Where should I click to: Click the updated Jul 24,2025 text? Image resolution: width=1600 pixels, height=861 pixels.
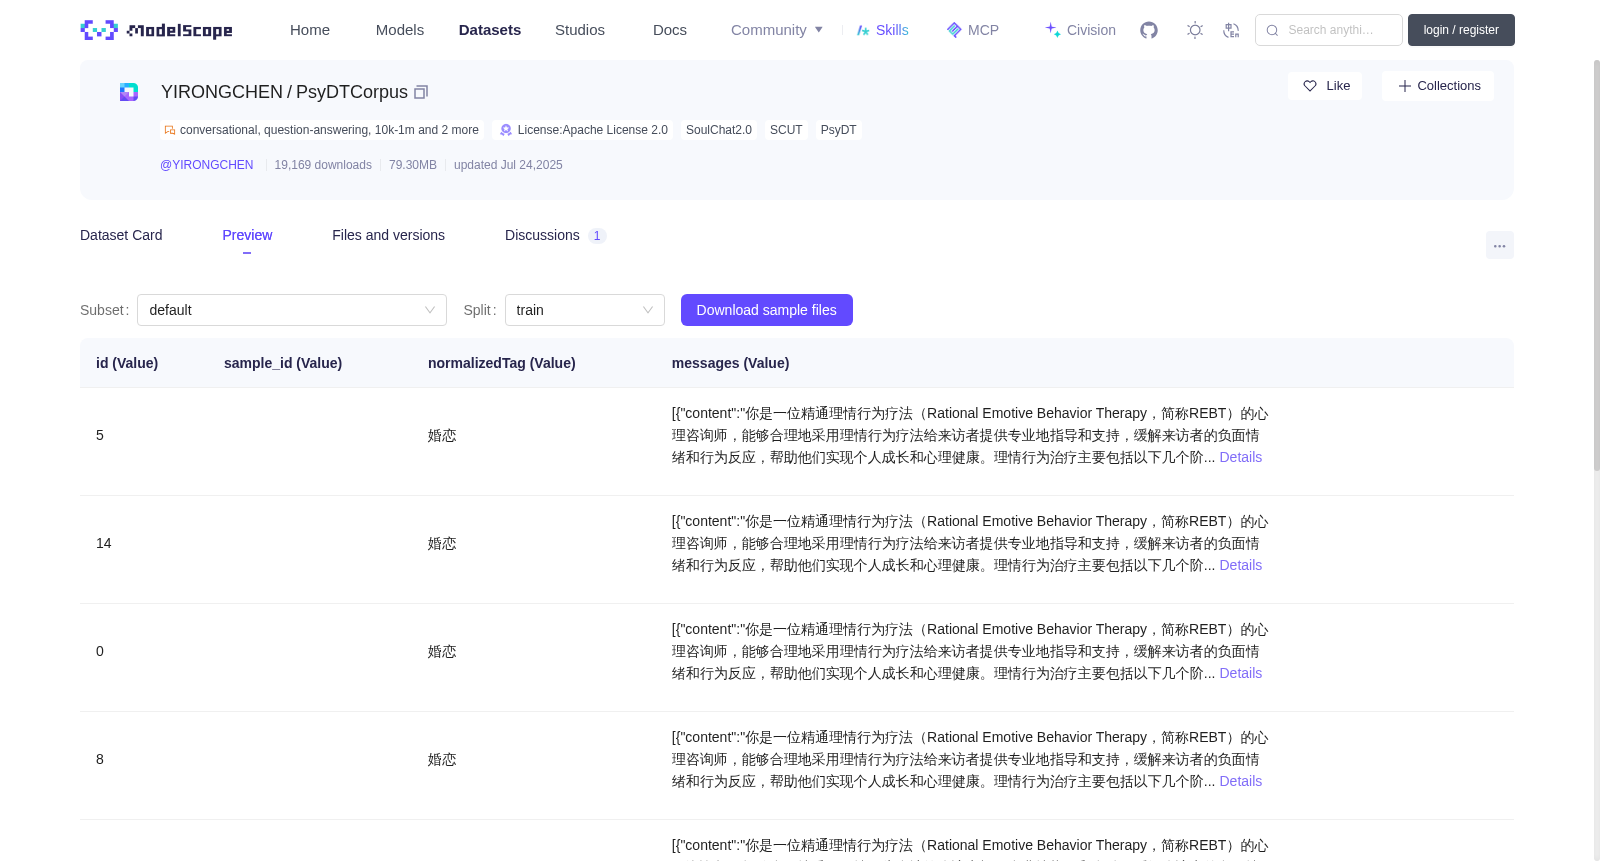(508, 165)
